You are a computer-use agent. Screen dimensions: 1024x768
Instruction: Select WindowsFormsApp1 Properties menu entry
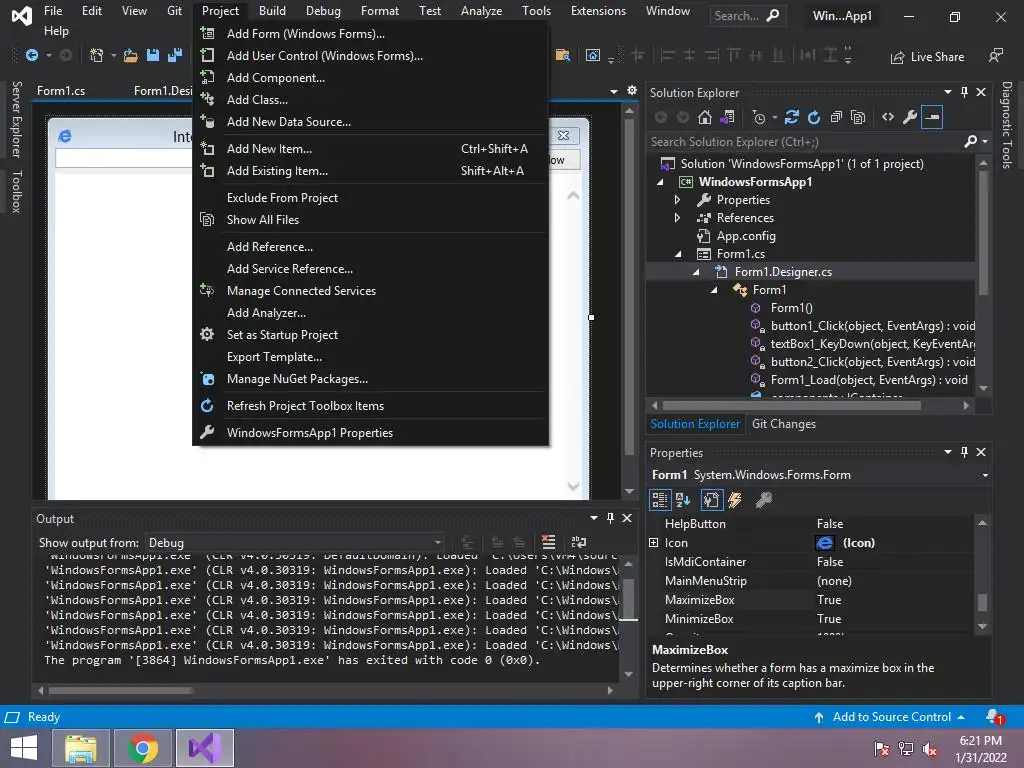click(371, 433)
